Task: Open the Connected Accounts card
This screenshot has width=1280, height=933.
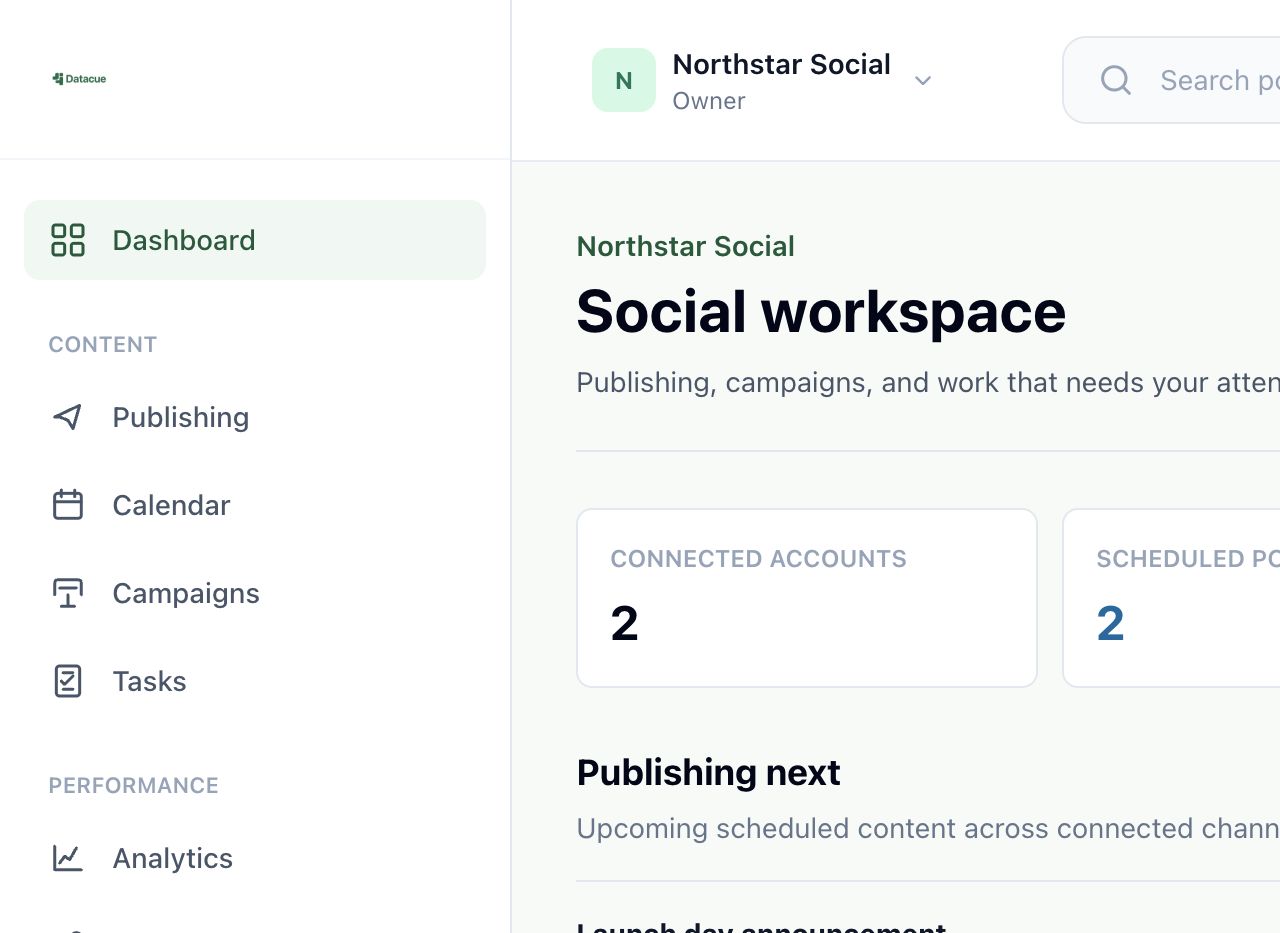Action: [x=807, y=598]
